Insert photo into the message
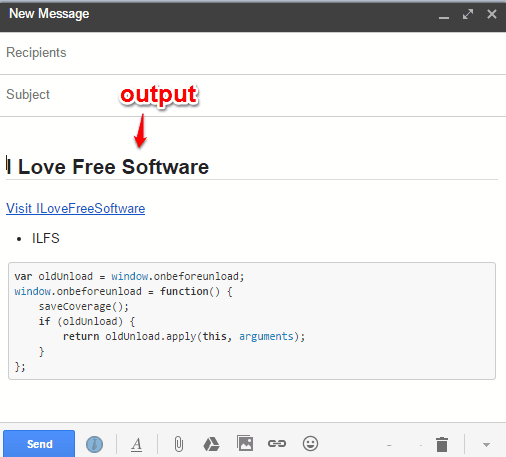The image size is (506, 457). pos(245,443)
